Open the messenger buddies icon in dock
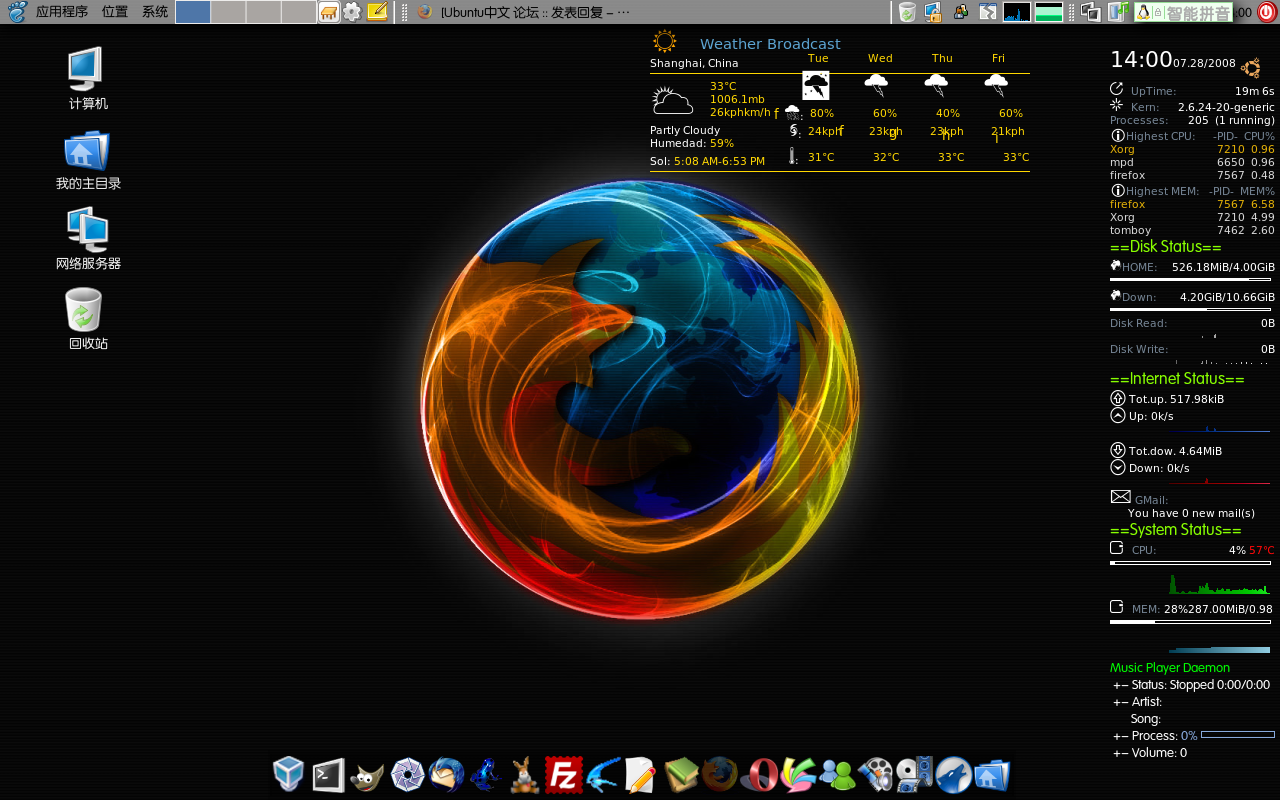 (837, 775)
